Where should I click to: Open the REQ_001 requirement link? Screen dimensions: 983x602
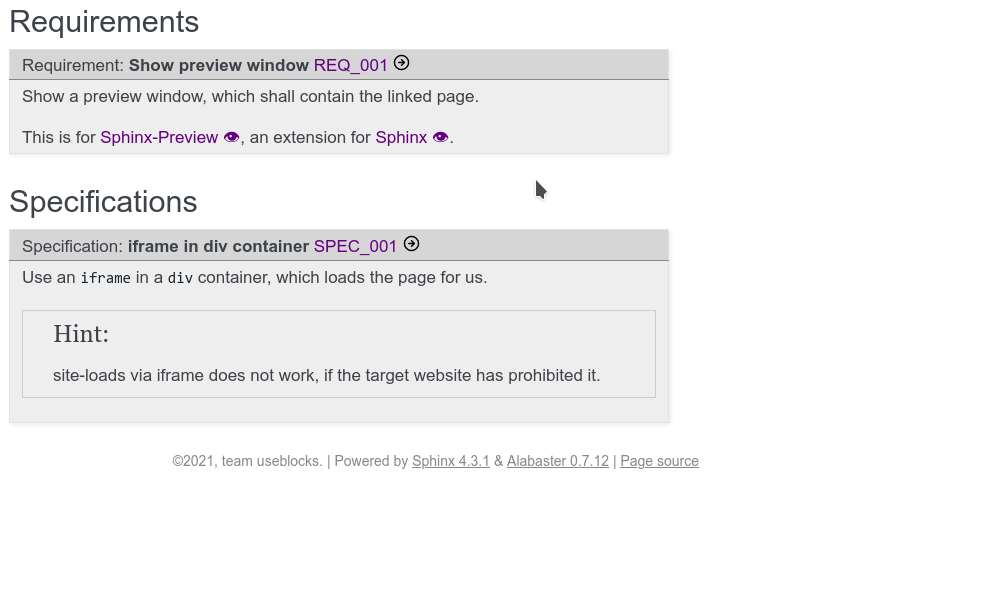point(350,65)
